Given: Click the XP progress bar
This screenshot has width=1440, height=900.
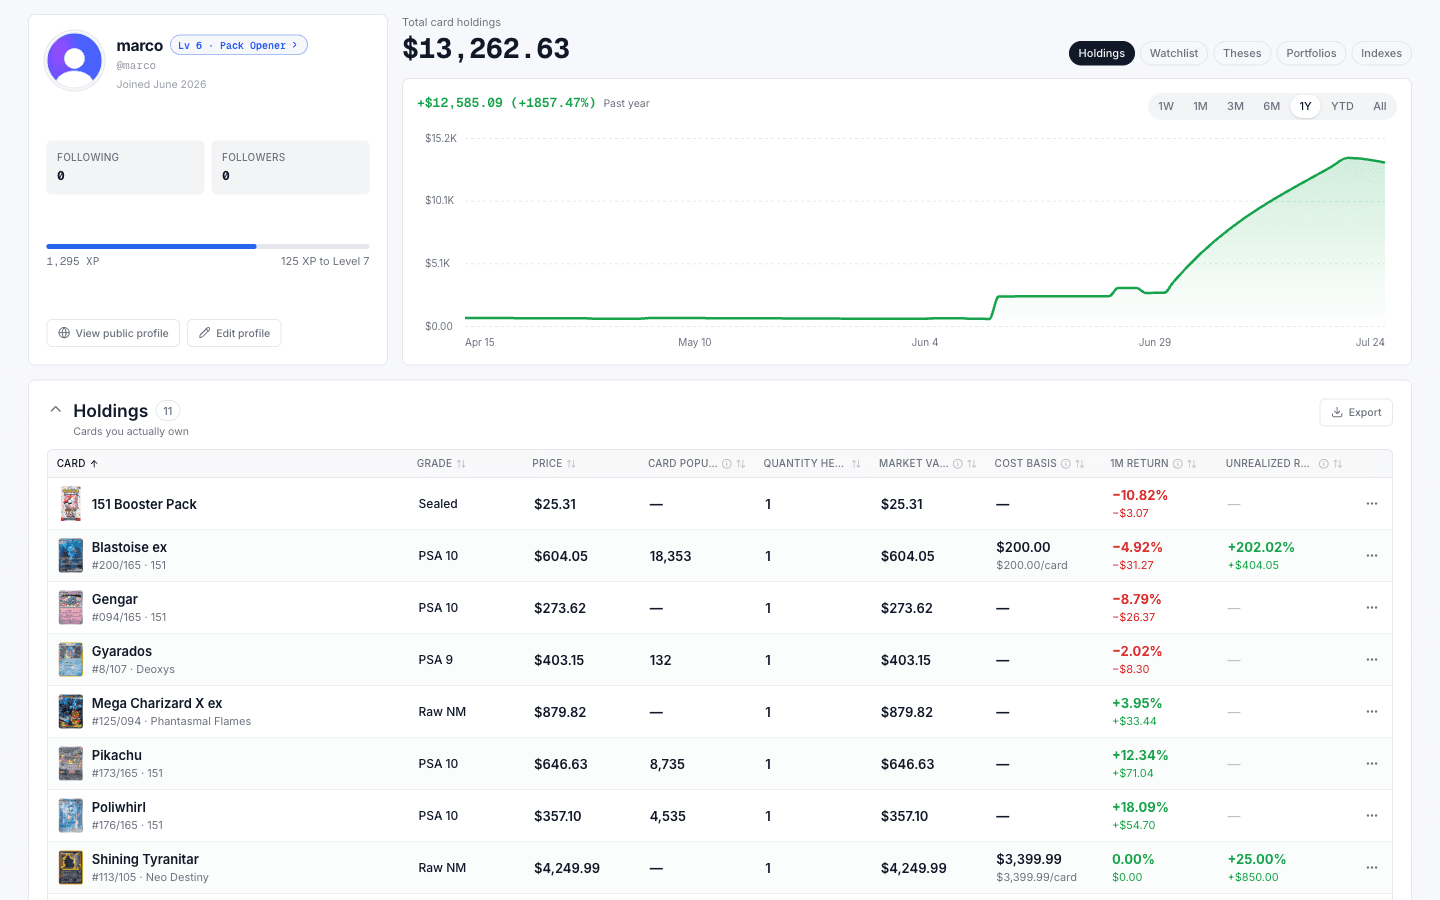Looking at the screenshot, I should [208, 246].
